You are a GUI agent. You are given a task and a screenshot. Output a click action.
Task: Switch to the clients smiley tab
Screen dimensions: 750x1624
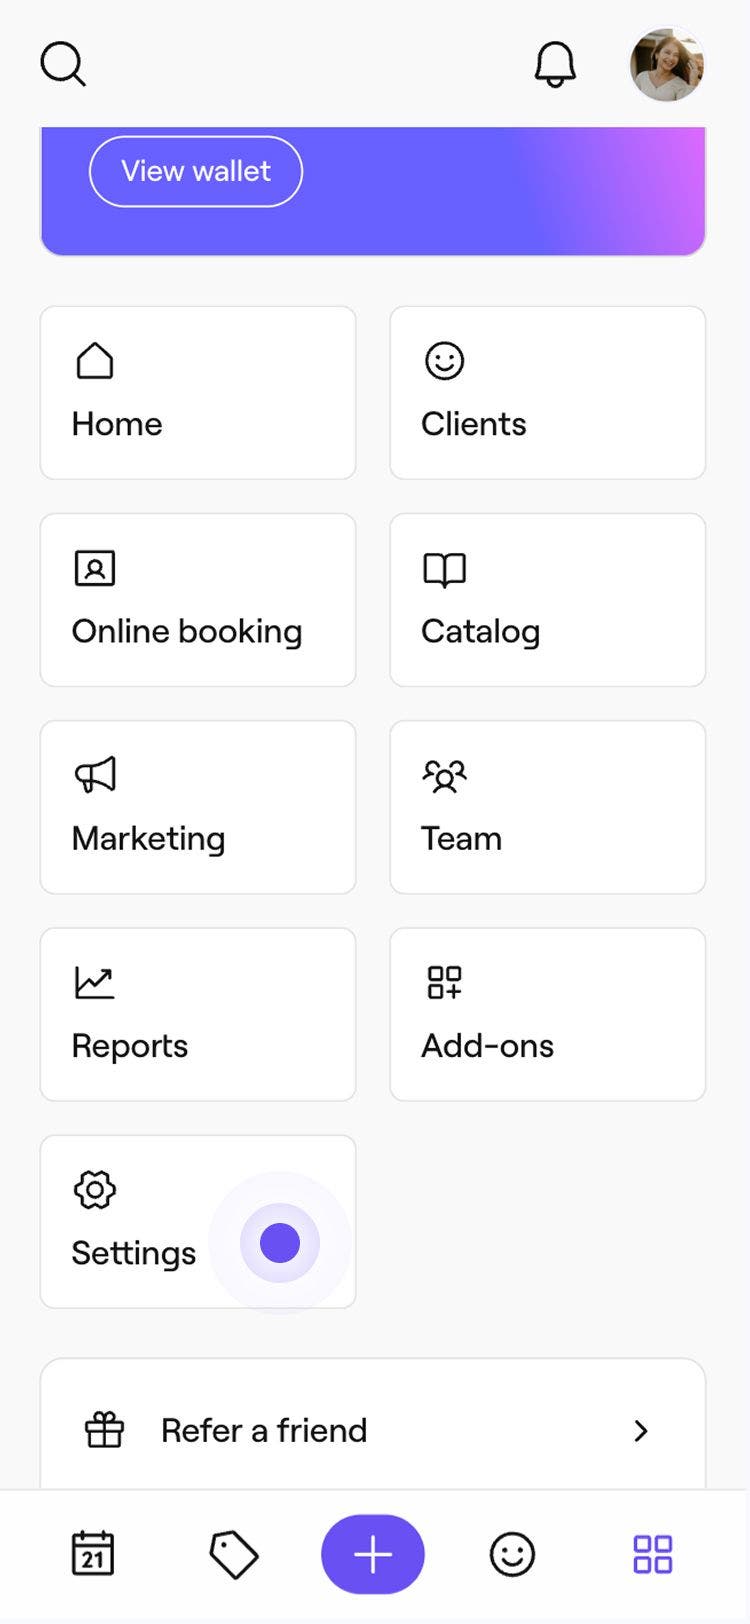512,1554
